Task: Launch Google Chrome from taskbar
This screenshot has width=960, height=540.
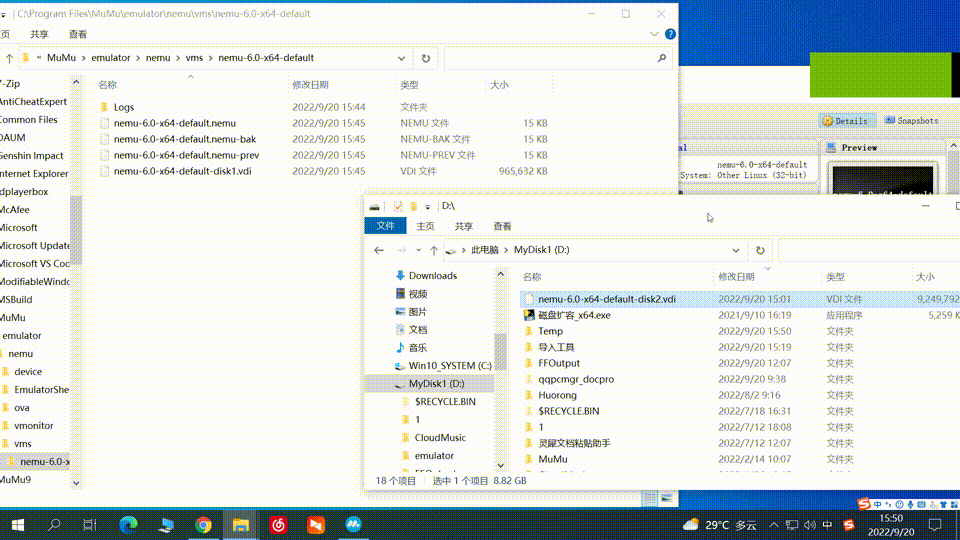Action: click(203, 525)
